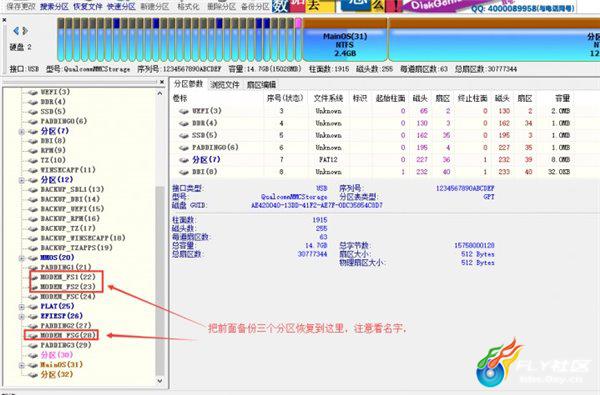Click the MainOS(31) partition icon in tree
Image resolution: width=600 pixels, height=395 pixels.
[34, 365]
